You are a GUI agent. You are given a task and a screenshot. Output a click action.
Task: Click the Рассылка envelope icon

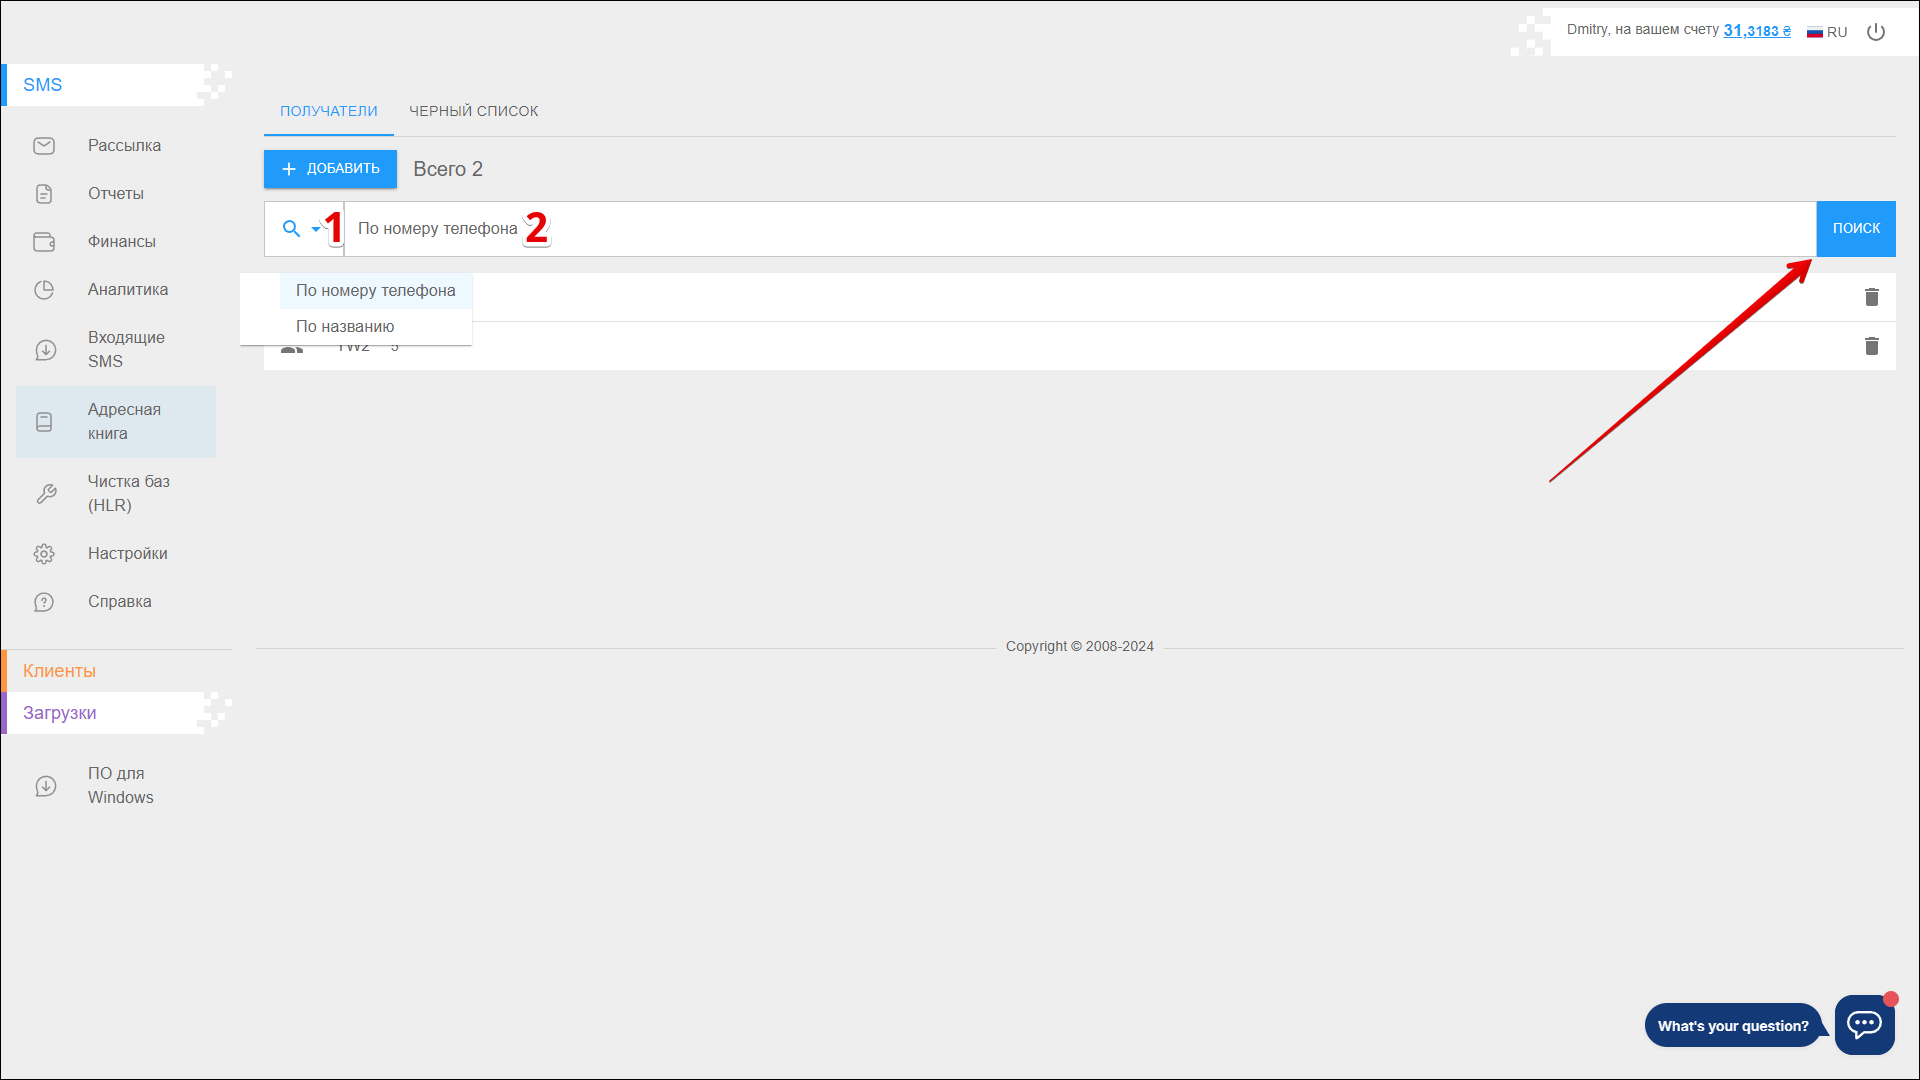click(x=44, y=146)
